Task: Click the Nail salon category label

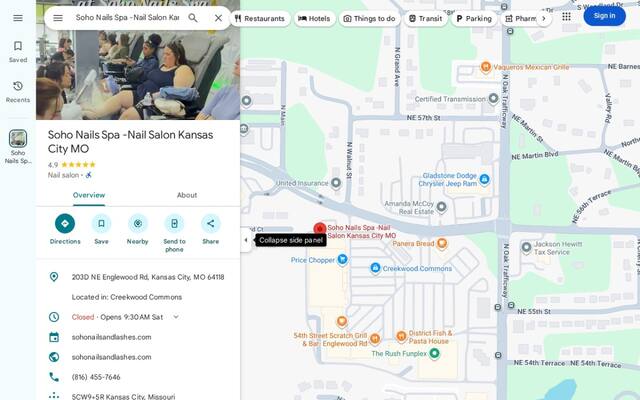Action: pyautogui.click(x=63, y=175)
